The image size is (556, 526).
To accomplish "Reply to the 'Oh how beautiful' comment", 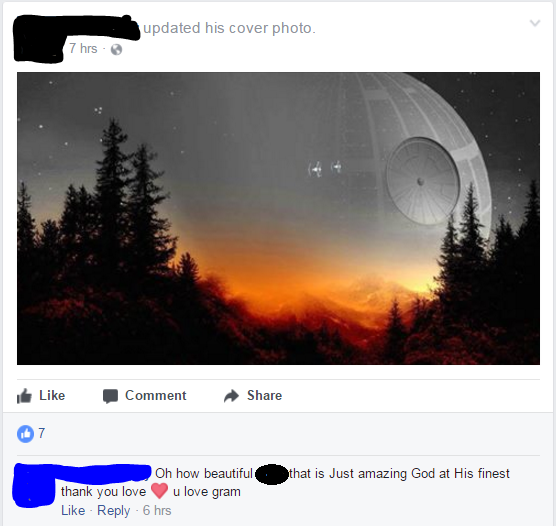I will pyautogui.click(x=113, y=510).
